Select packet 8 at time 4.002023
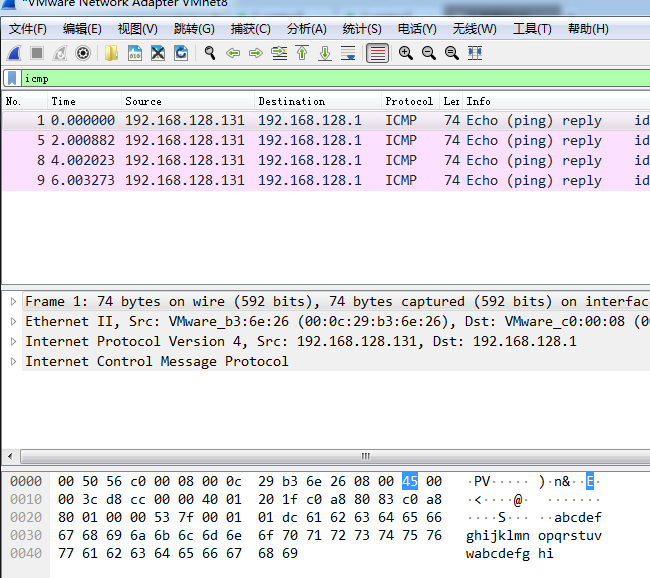The width and height of the screenshot is (650, 578). 326,160
